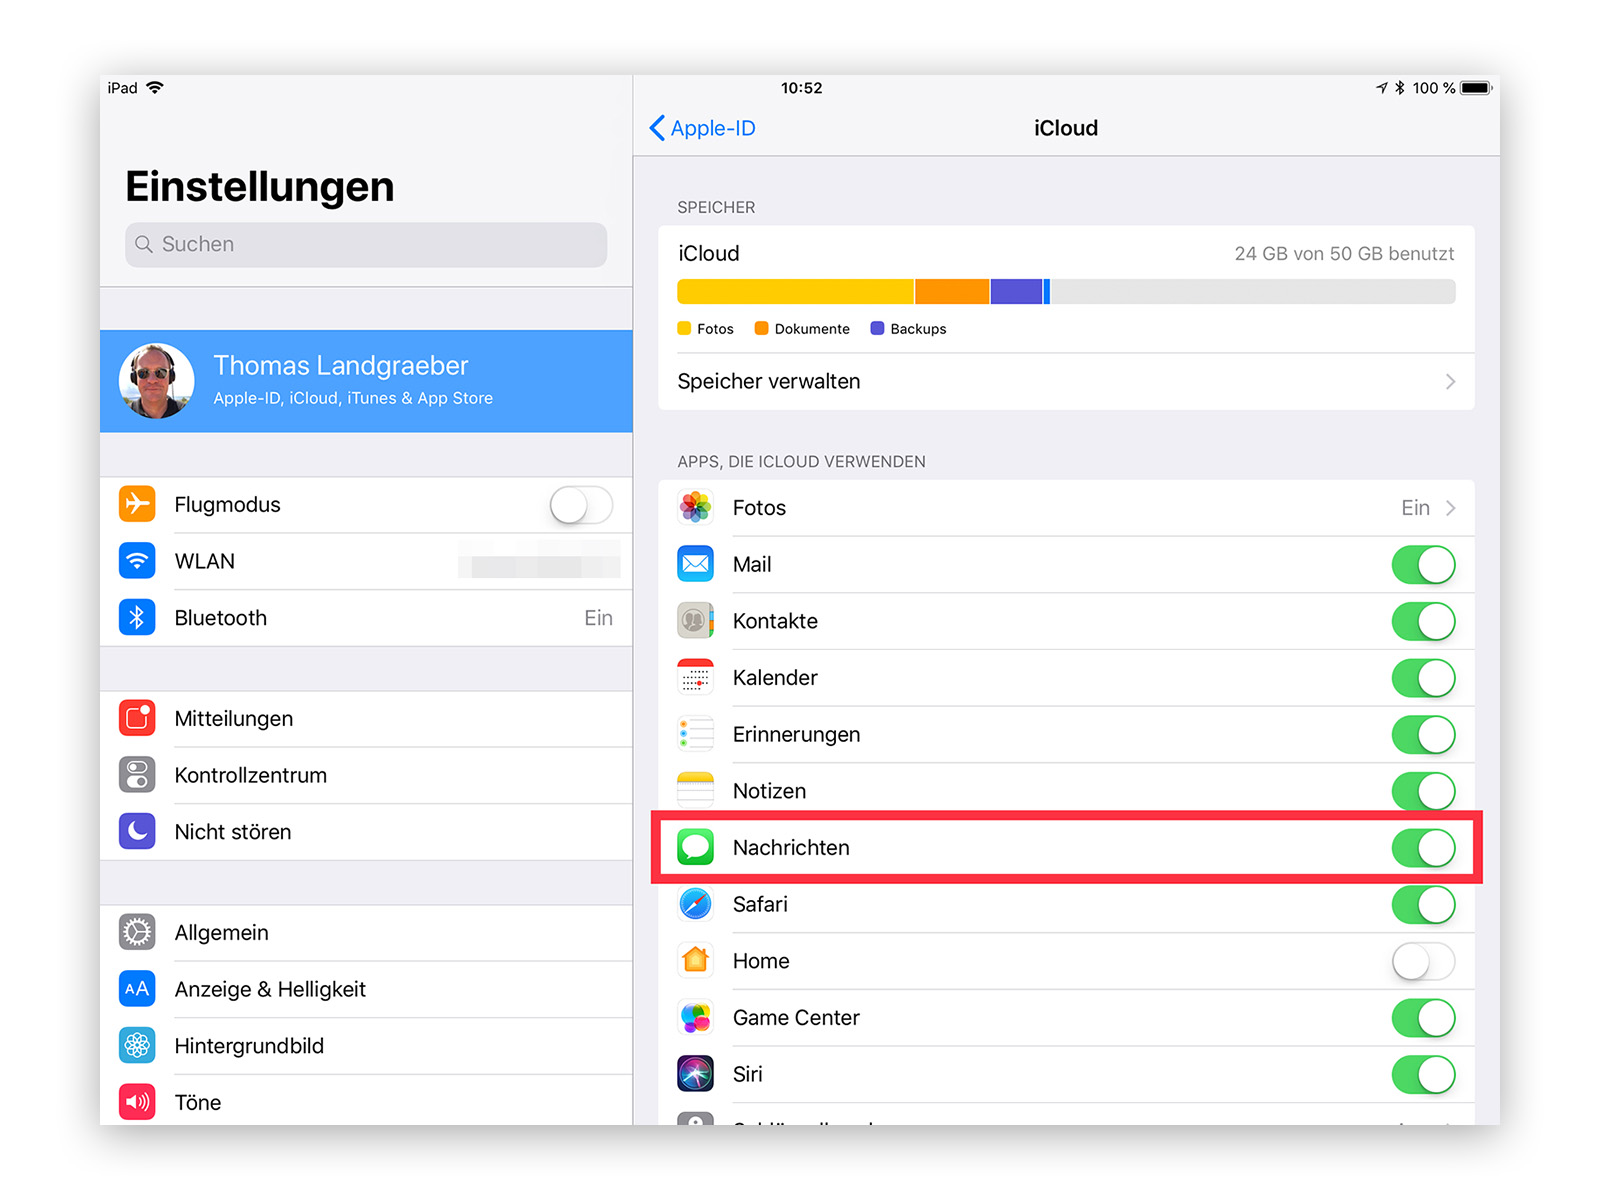Tap the Nachrichten speech bubble icon
Screen dimensions: 1600x1200
click(695, 847)
